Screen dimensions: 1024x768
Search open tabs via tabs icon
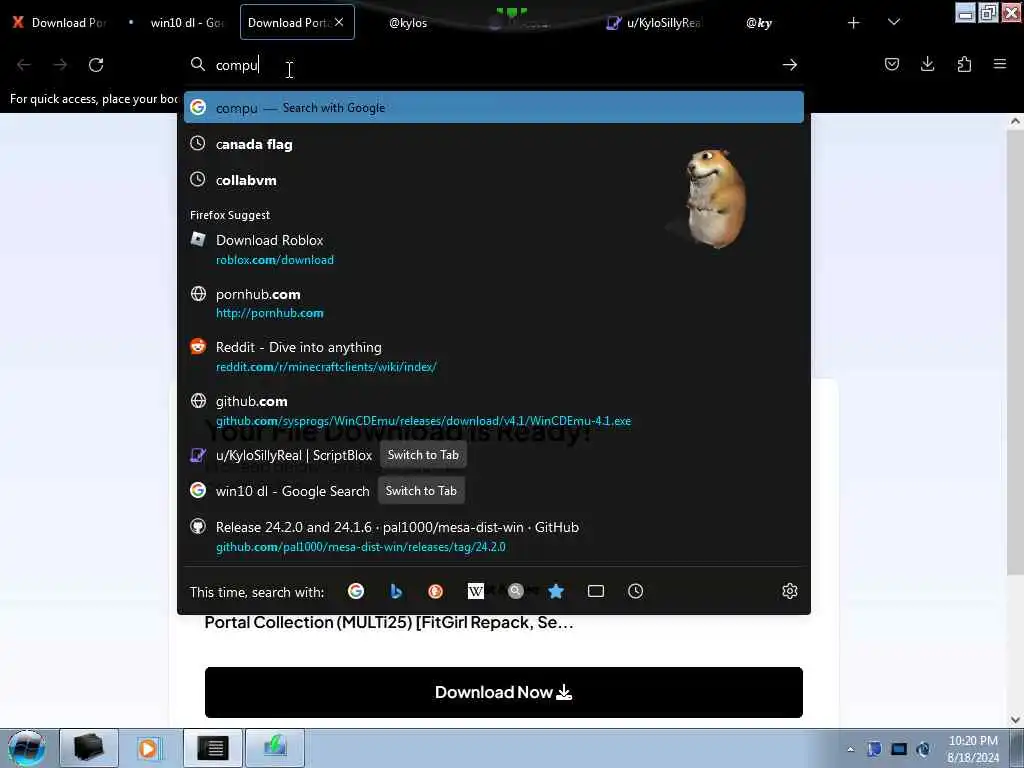coord(596,591)
